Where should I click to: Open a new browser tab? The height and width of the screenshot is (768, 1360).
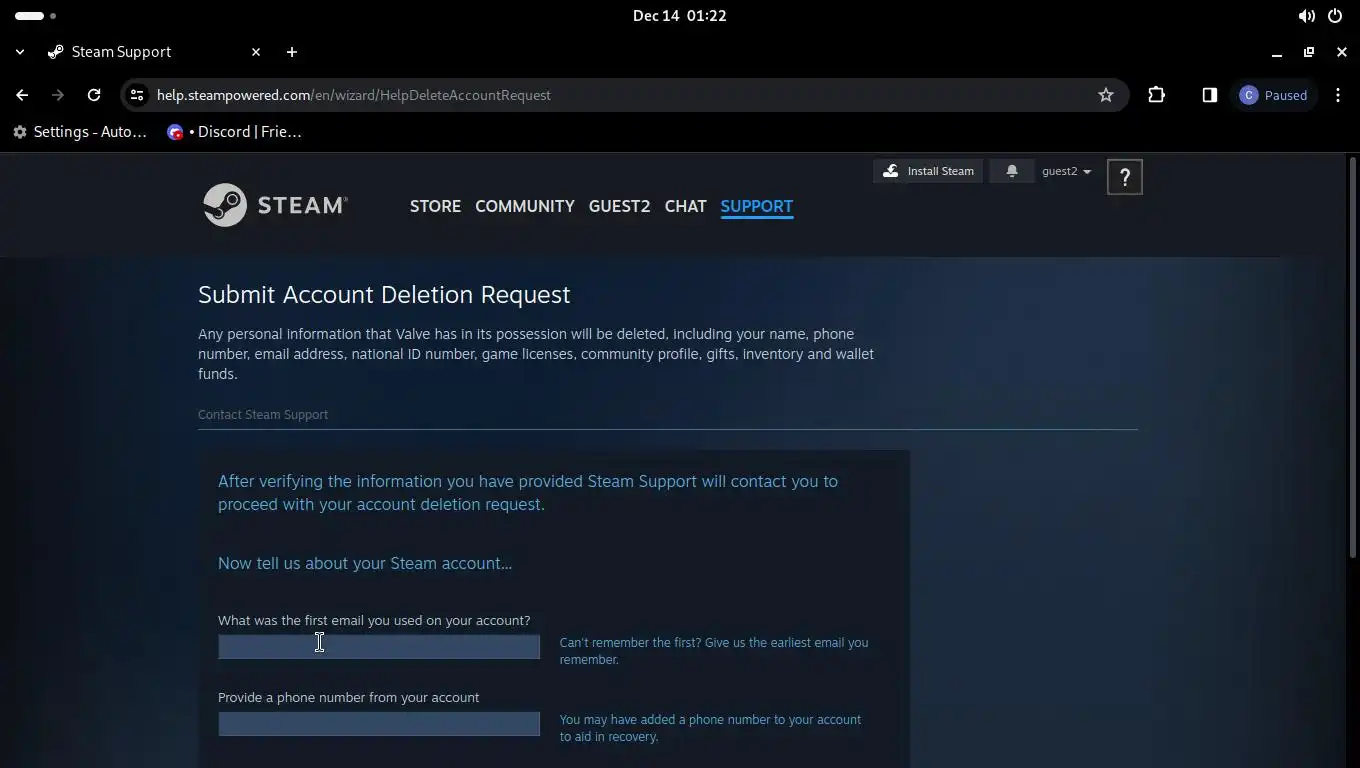coord(291,52)
